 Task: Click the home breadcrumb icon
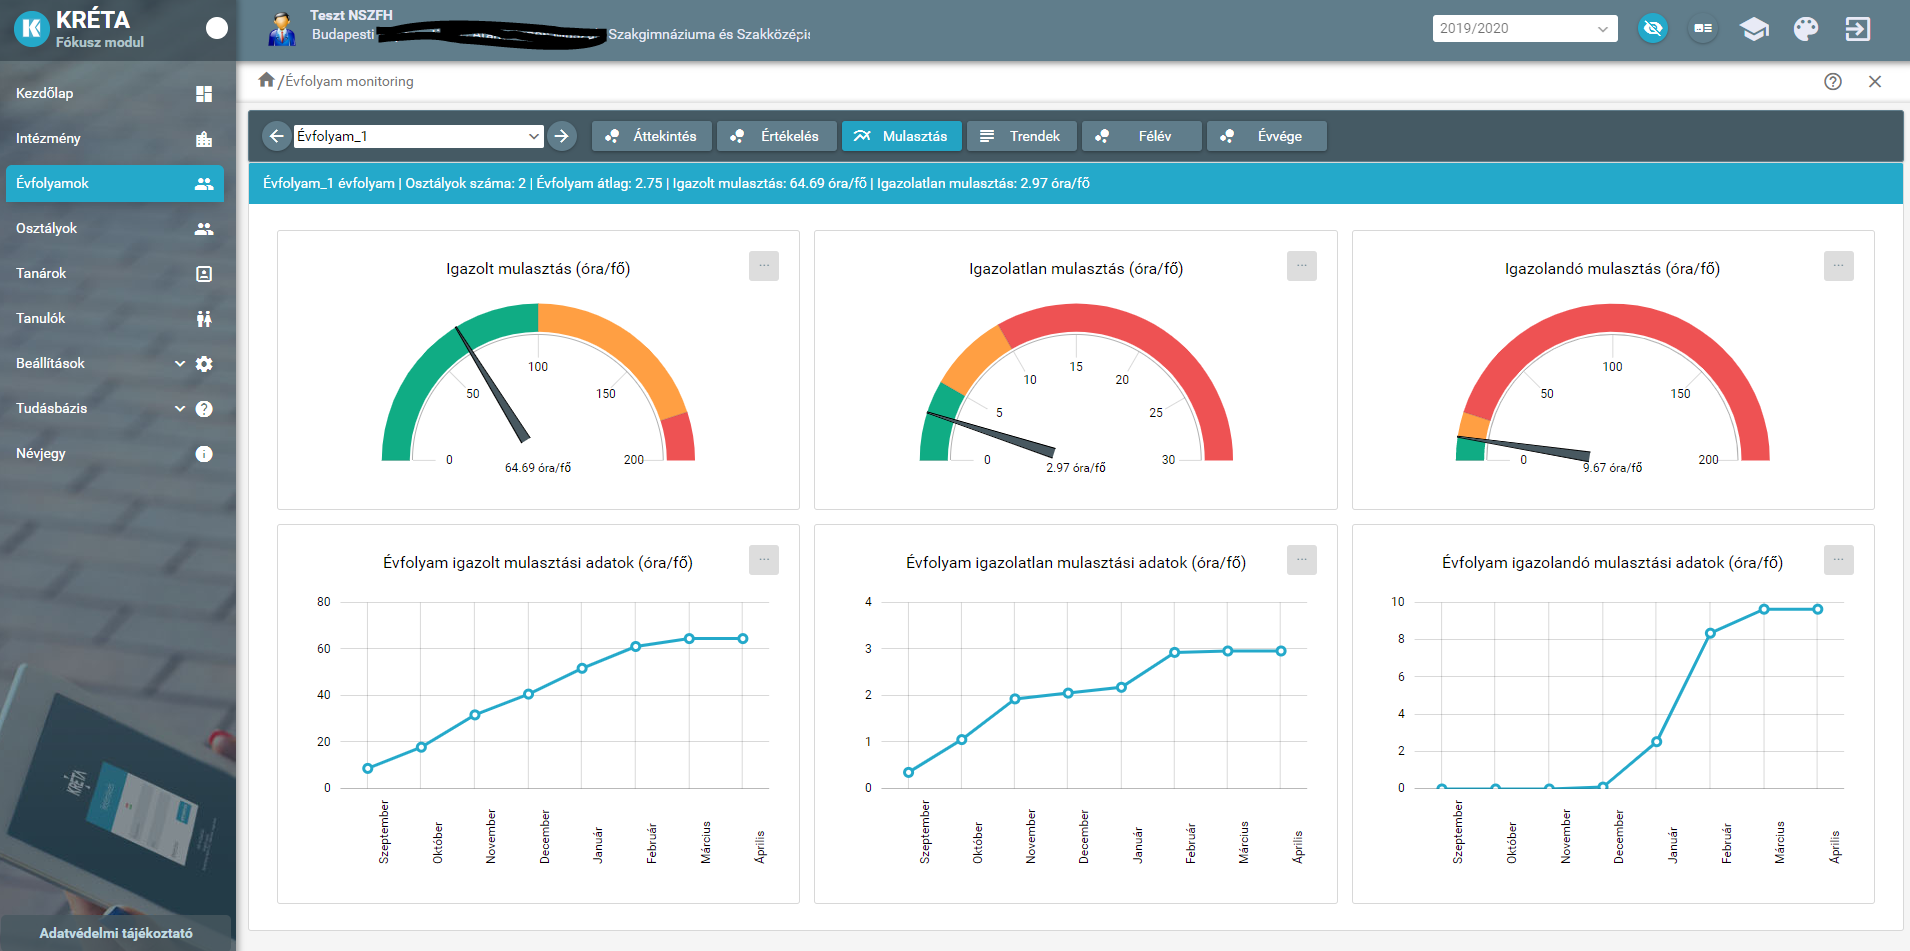click(x=266, y=80)
